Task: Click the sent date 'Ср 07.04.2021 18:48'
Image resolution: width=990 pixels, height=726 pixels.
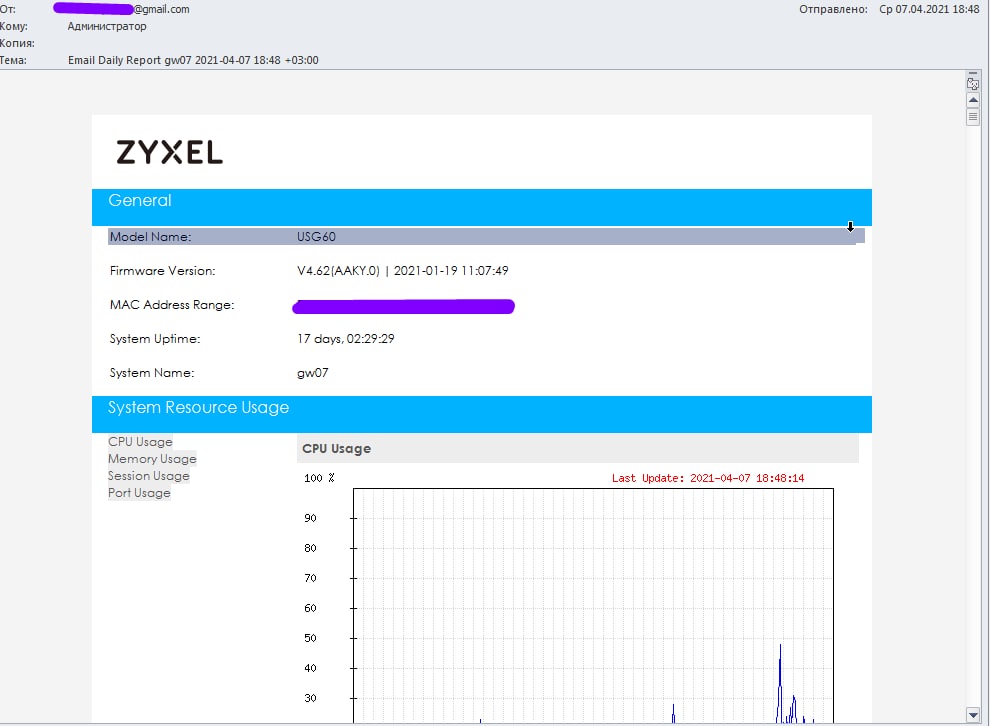Action: pos(929,9)
